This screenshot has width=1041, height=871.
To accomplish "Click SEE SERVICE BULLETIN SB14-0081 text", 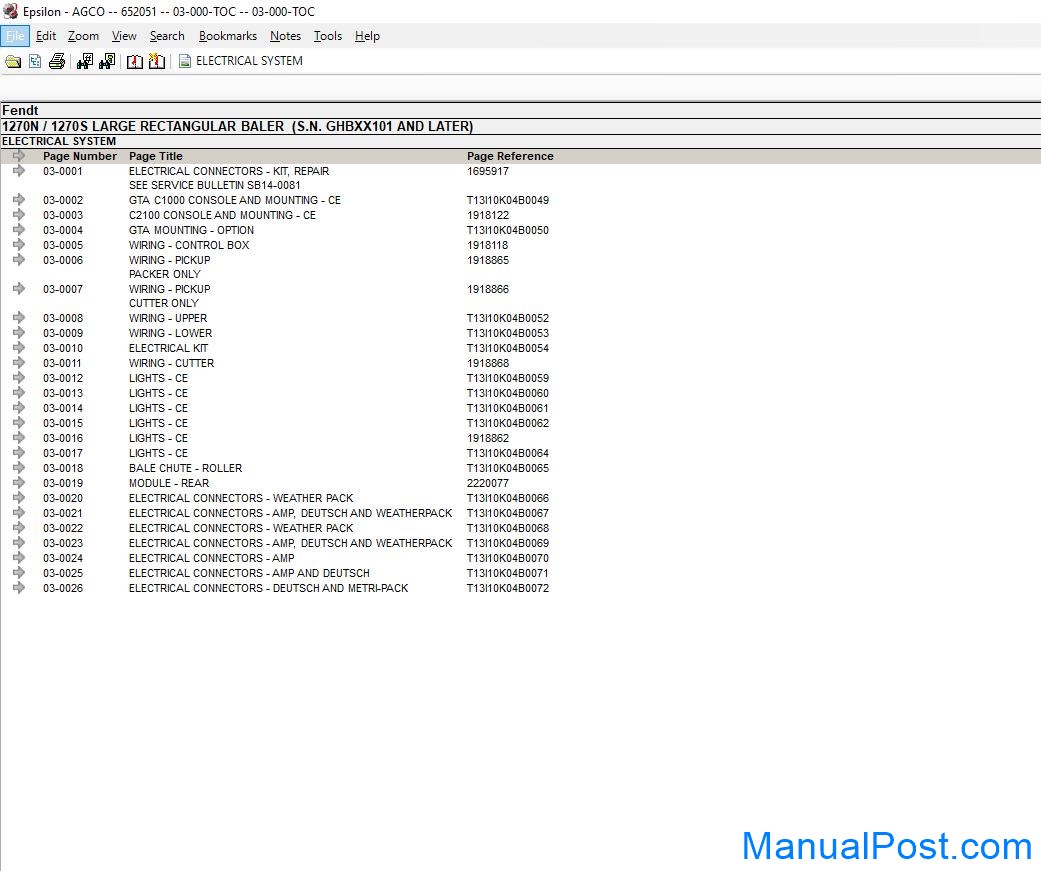I will [214, 185].
